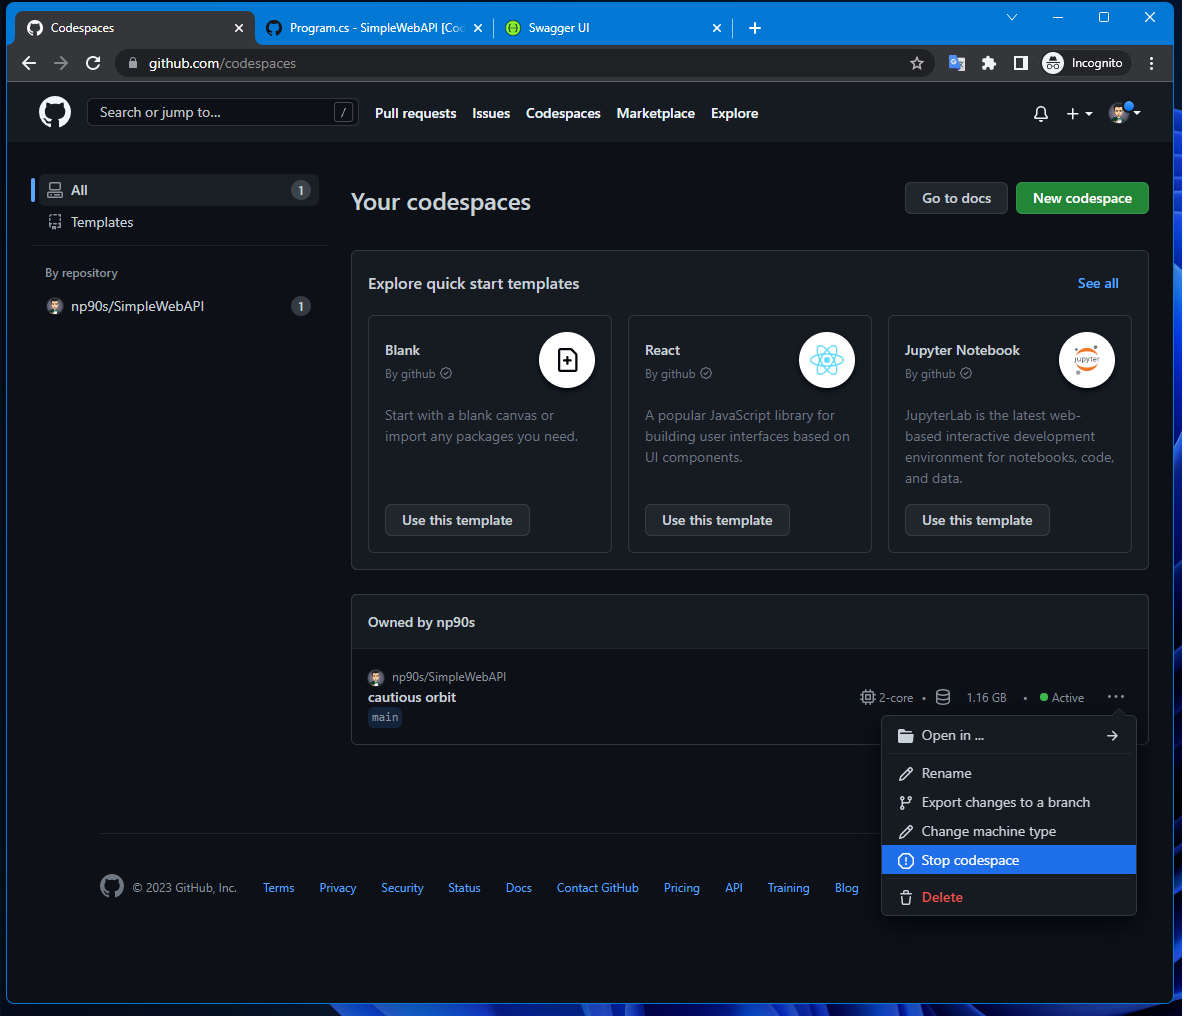
Task: Open Issues in the header
Action: [x=491, y=113]
